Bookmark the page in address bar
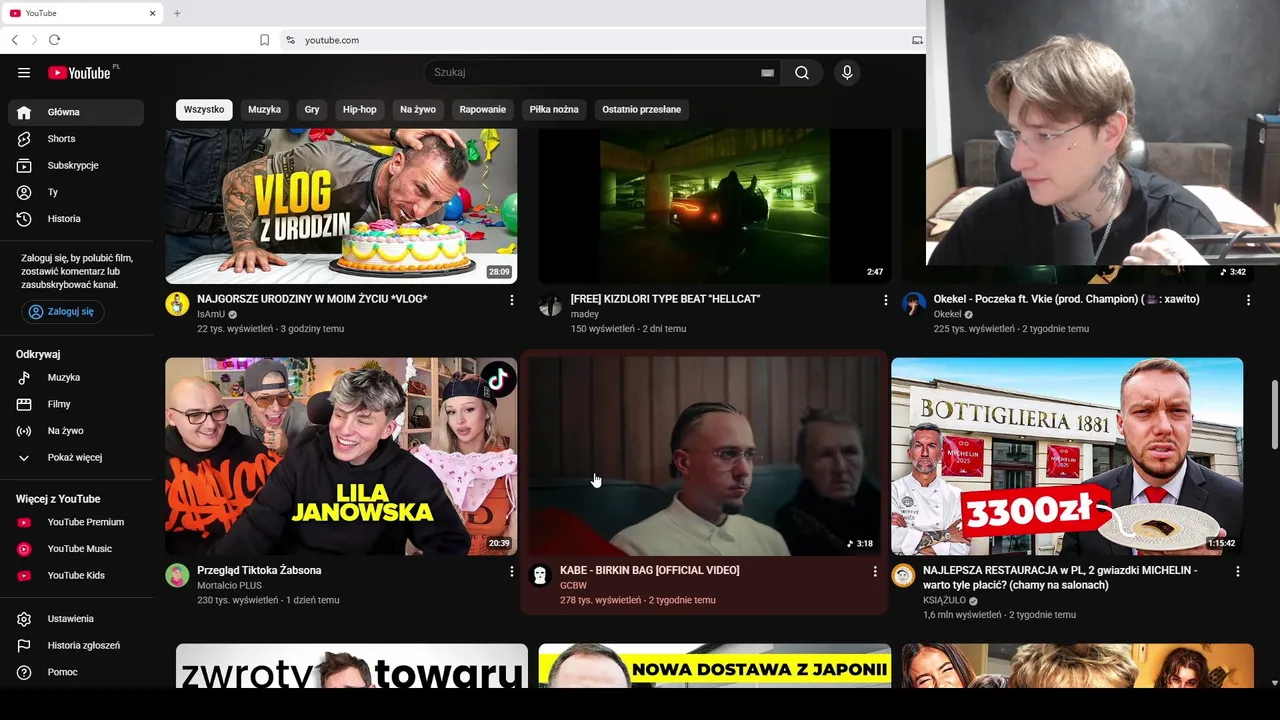The width and height of the screenshot is (1280, 720). pyautogui.click(x=264, y=40)
